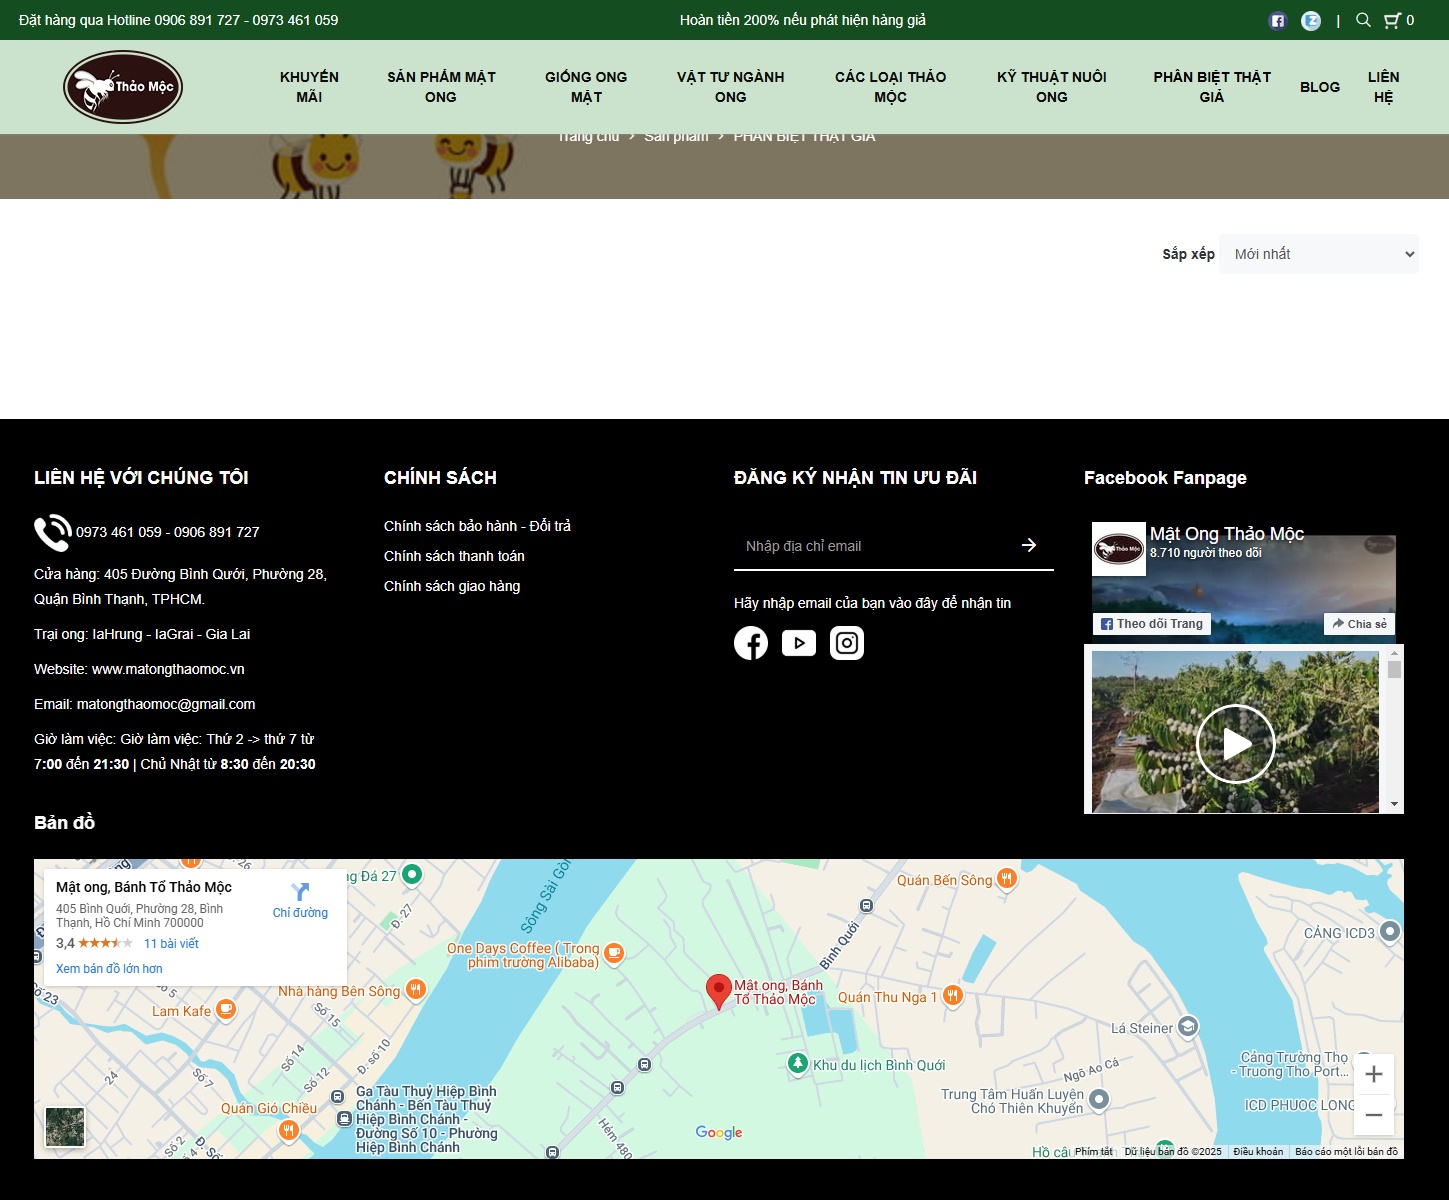Open the Sắp xếp sort dropdown
The height and width of the screenshot is (1200, 1449).
pos(1318,254)
